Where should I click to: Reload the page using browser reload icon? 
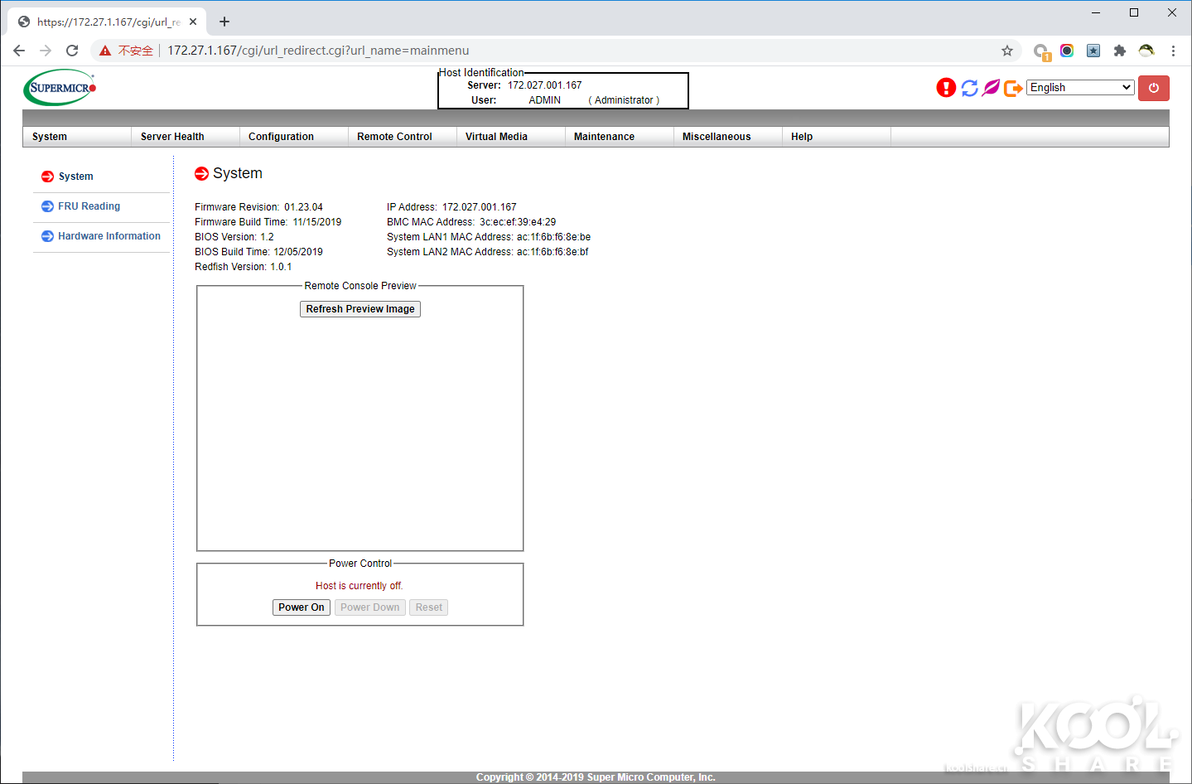[72, 50]
